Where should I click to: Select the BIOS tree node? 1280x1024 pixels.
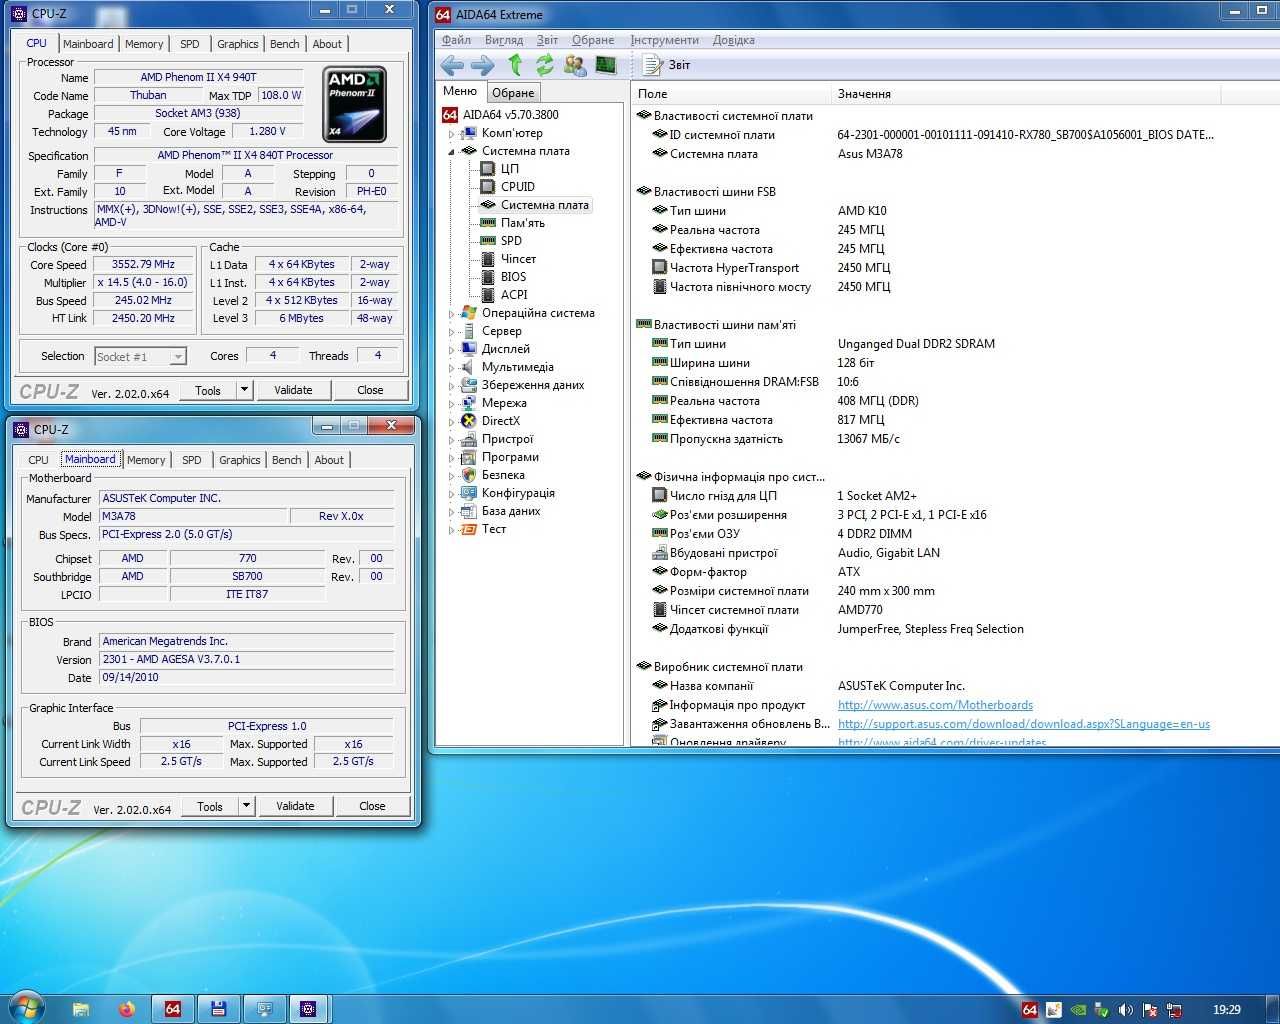[x=513, y=277]
